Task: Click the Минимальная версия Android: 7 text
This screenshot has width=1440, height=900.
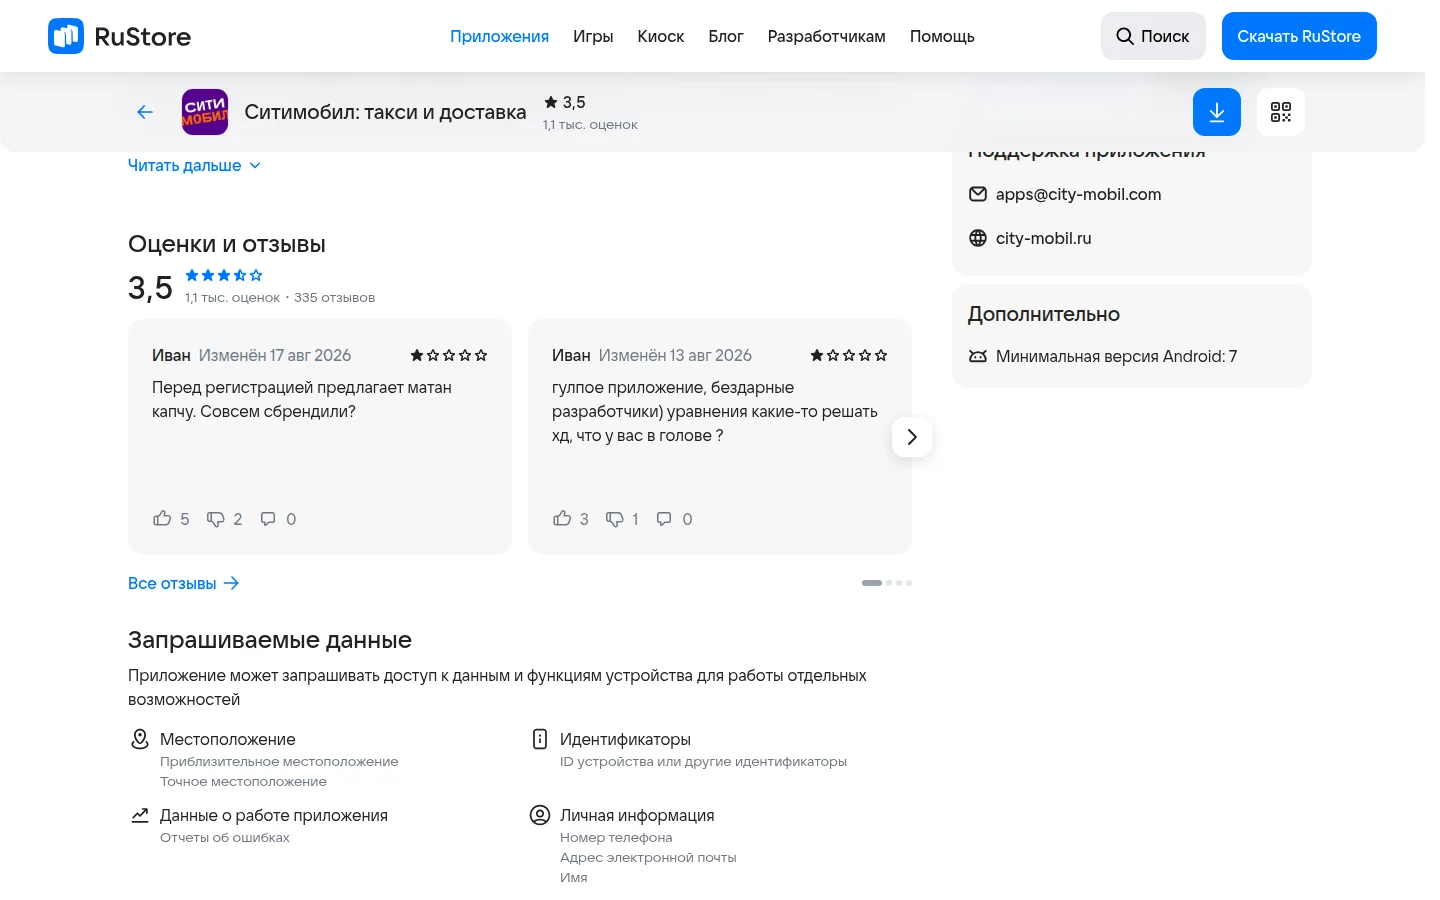Action: [x=1116, y=356]
